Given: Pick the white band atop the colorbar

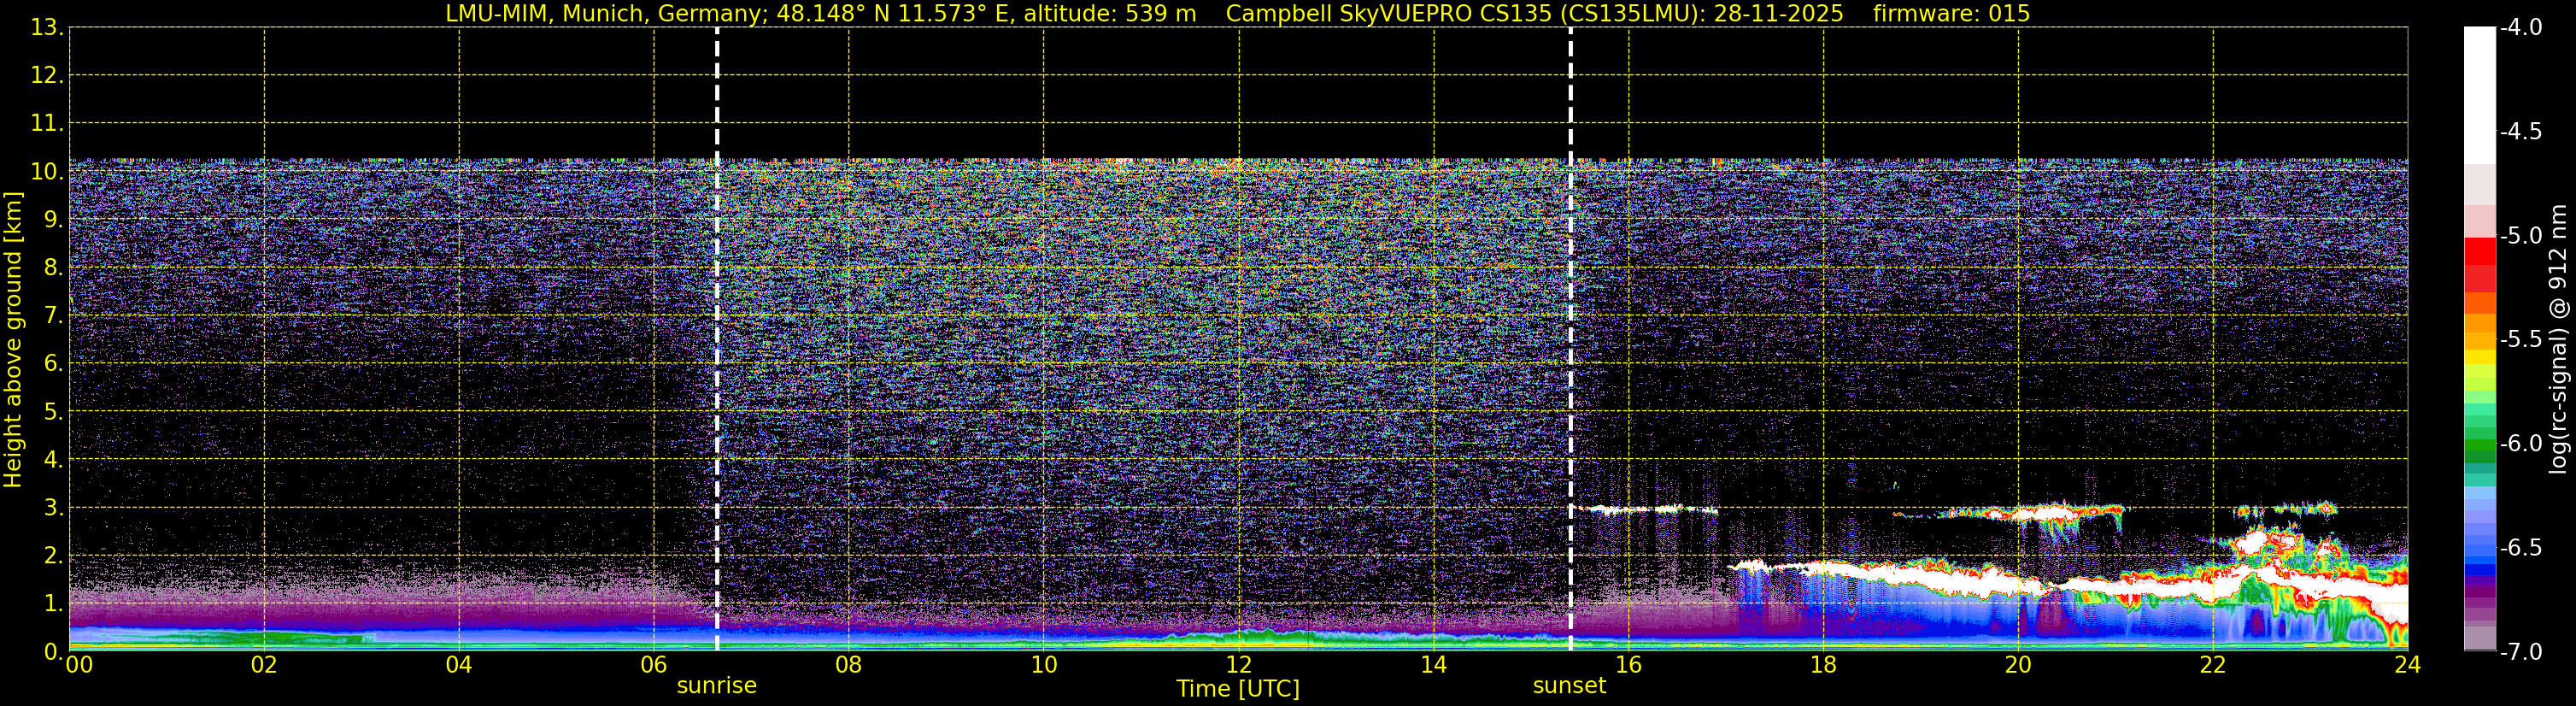Looking at the screenshot, I should click(x=2480, y=96).
